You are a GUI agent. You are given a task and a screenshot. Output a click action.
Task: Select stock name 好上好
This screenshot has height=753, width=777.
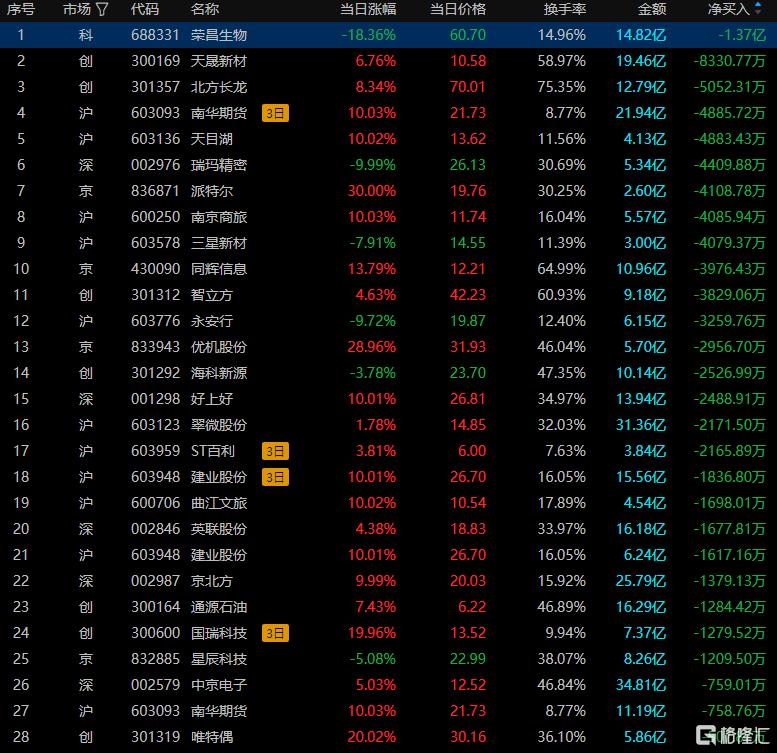click(212, 399)
